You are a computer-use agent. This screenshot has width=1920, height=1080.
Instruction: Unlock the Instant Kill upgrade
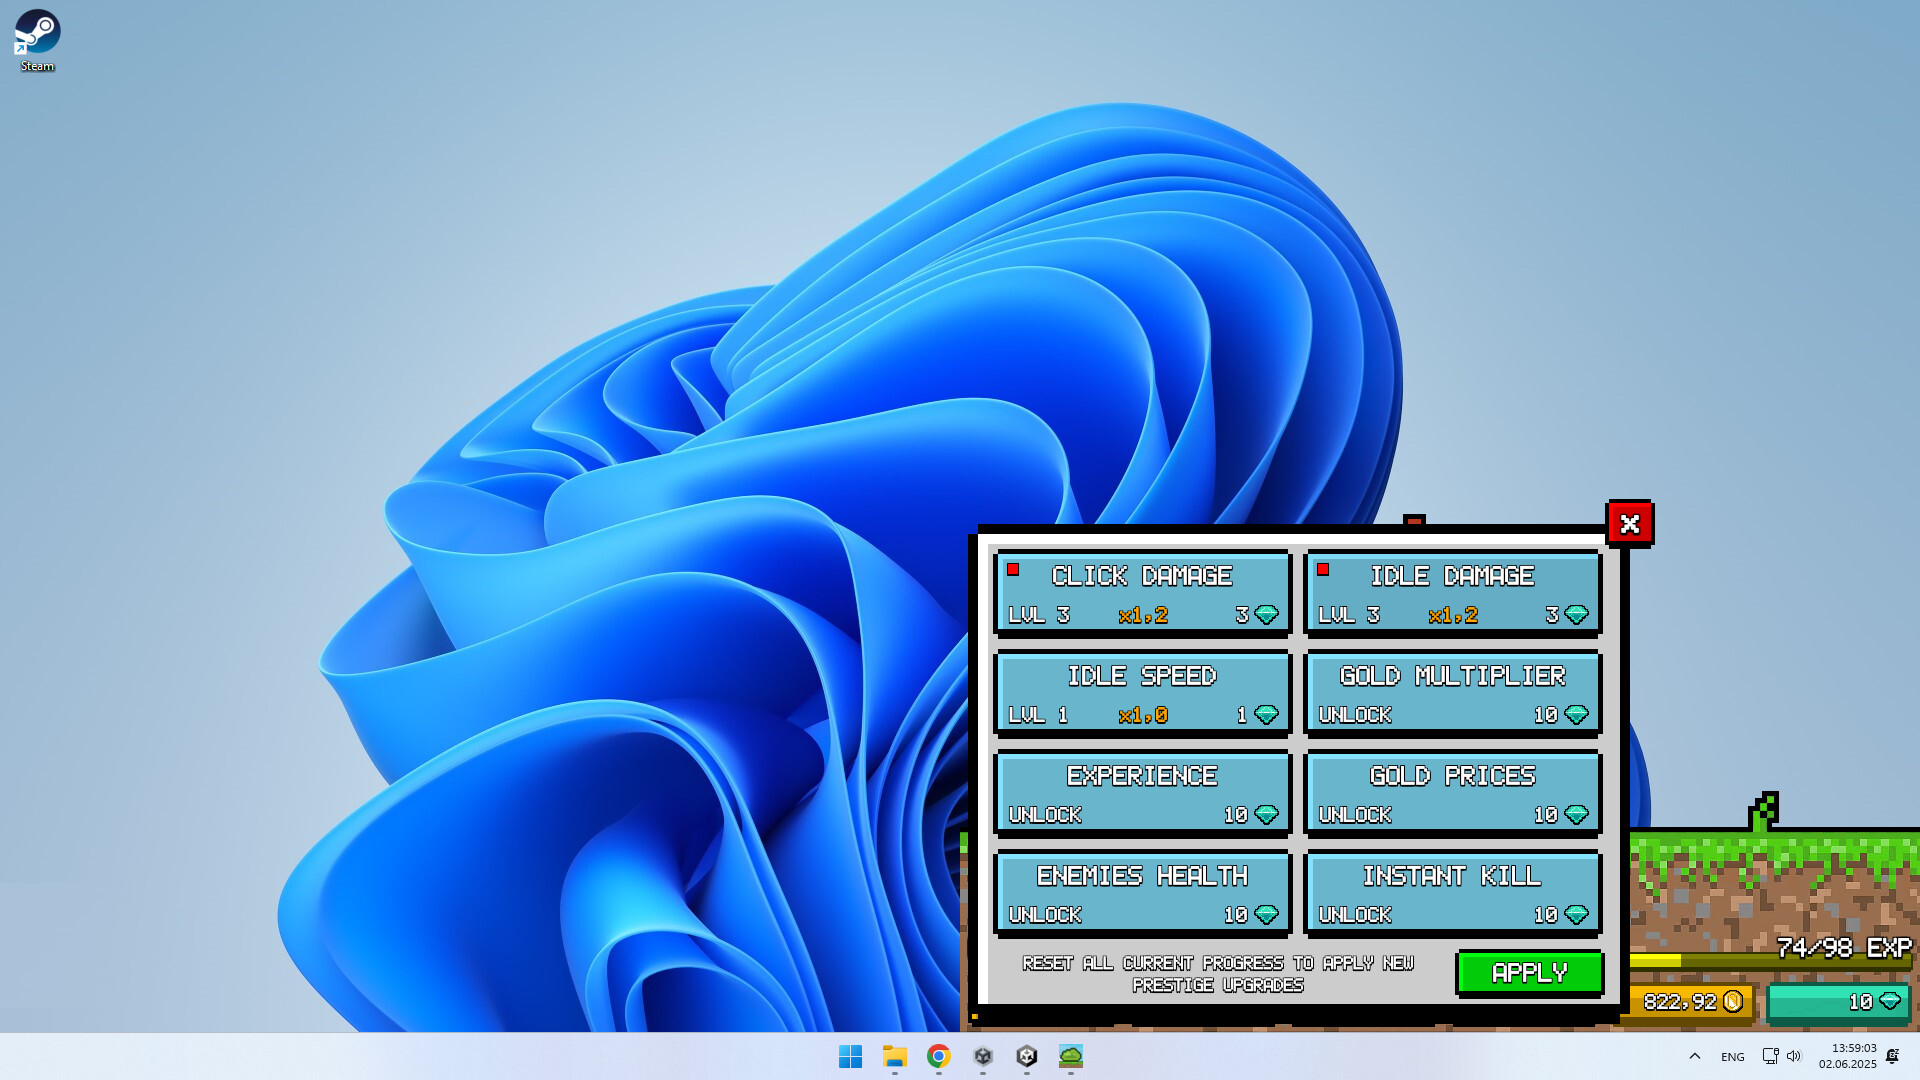pyautogui.click(x=1452, y=893)
